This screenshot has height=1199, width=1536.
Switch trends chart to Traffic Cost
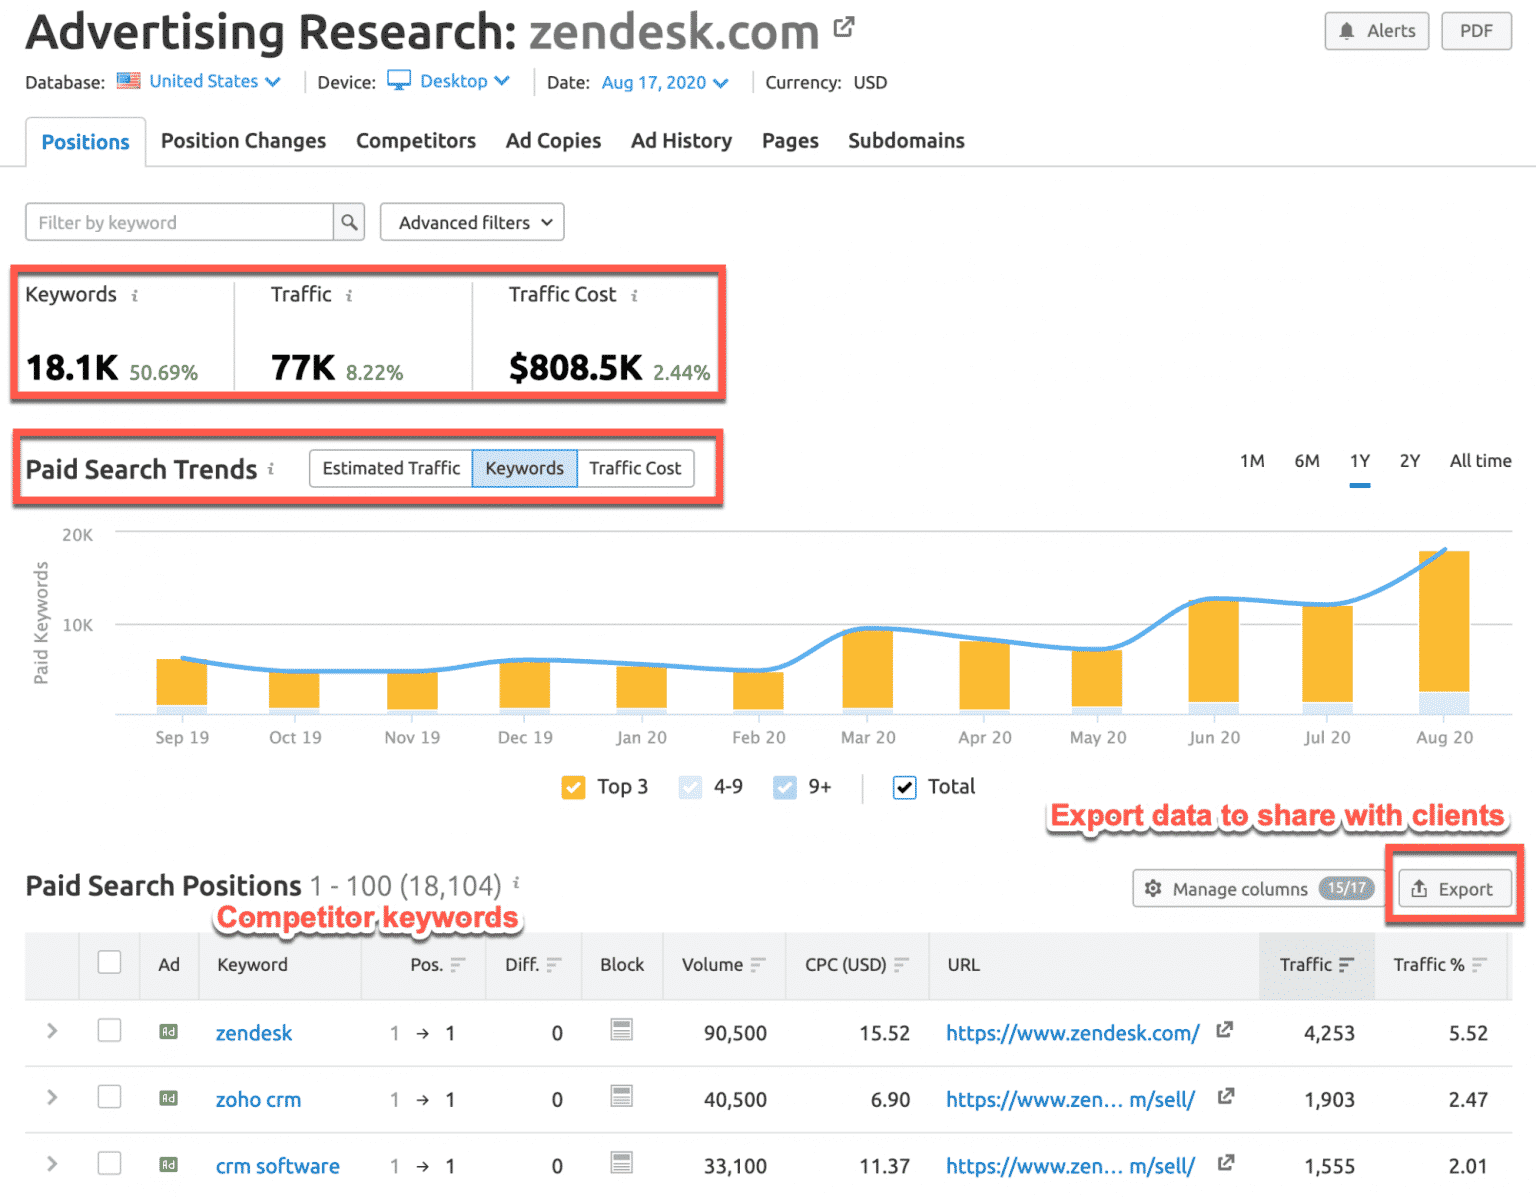coord(636,468)
